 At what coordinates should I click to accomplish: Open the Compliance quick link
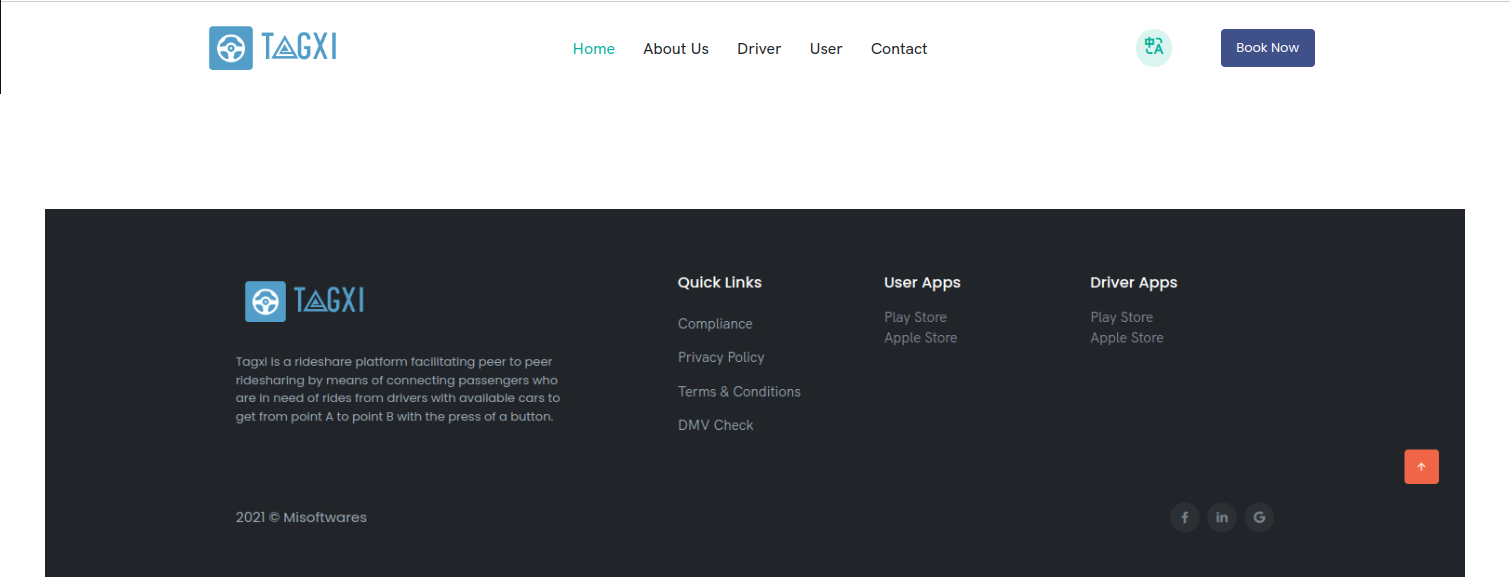pos(715,324)
